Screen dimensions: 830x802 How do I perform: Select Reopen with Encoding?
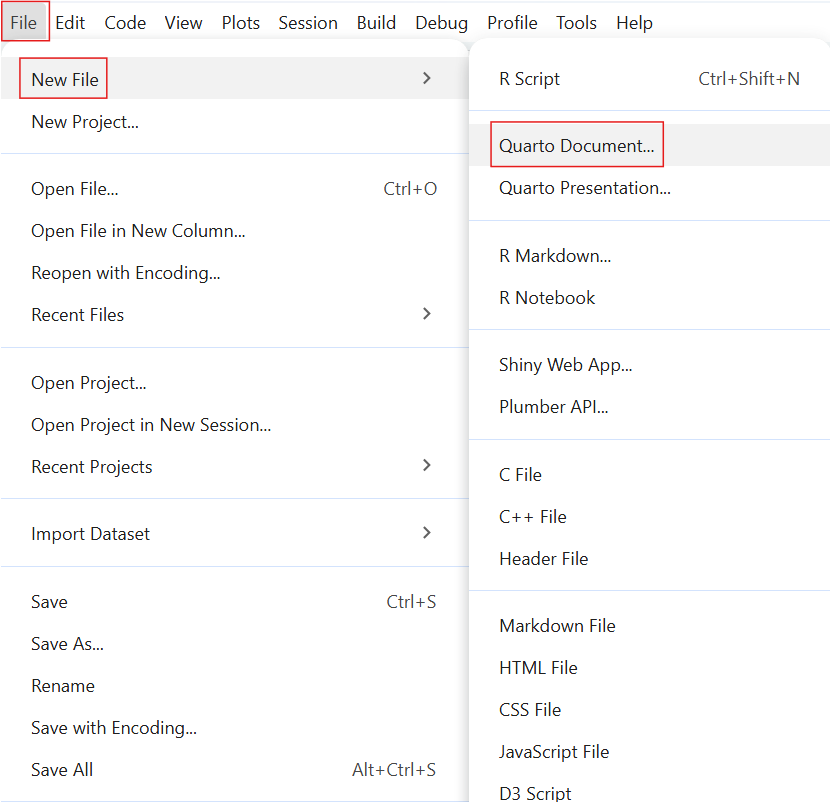[125, 272]
